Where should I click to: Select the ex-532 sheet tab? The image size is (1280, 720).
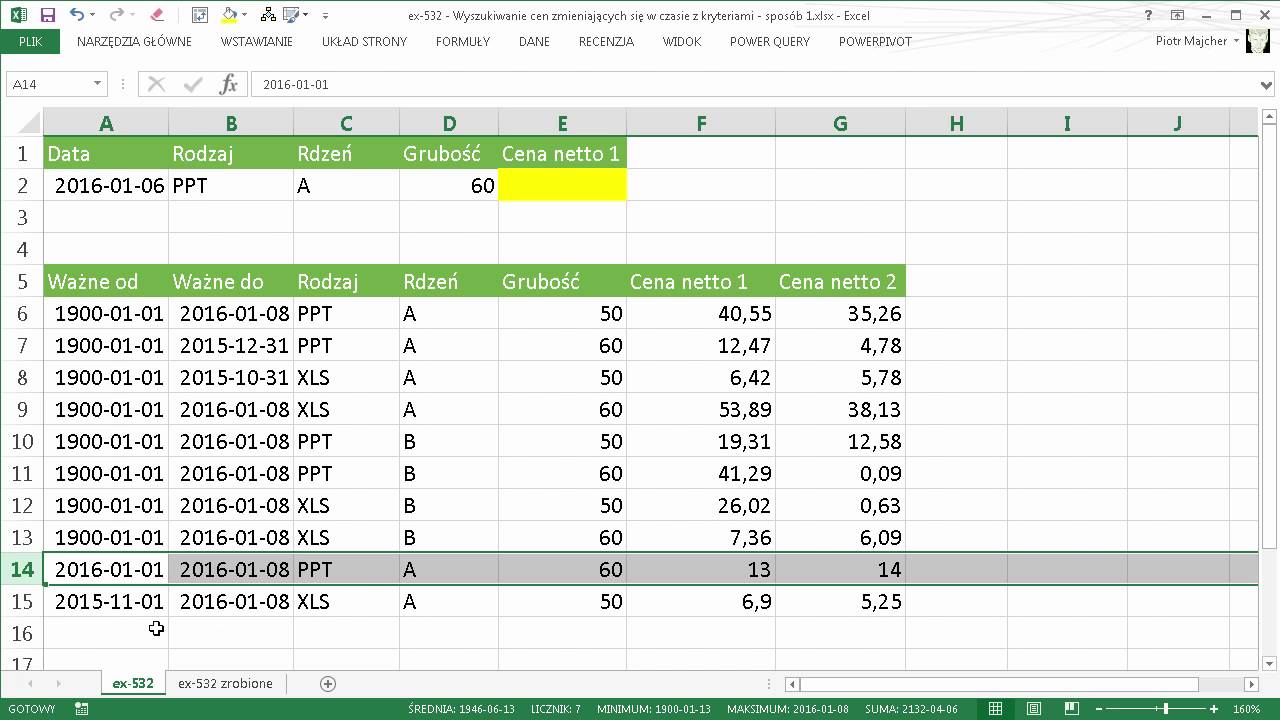pos(133,684)
